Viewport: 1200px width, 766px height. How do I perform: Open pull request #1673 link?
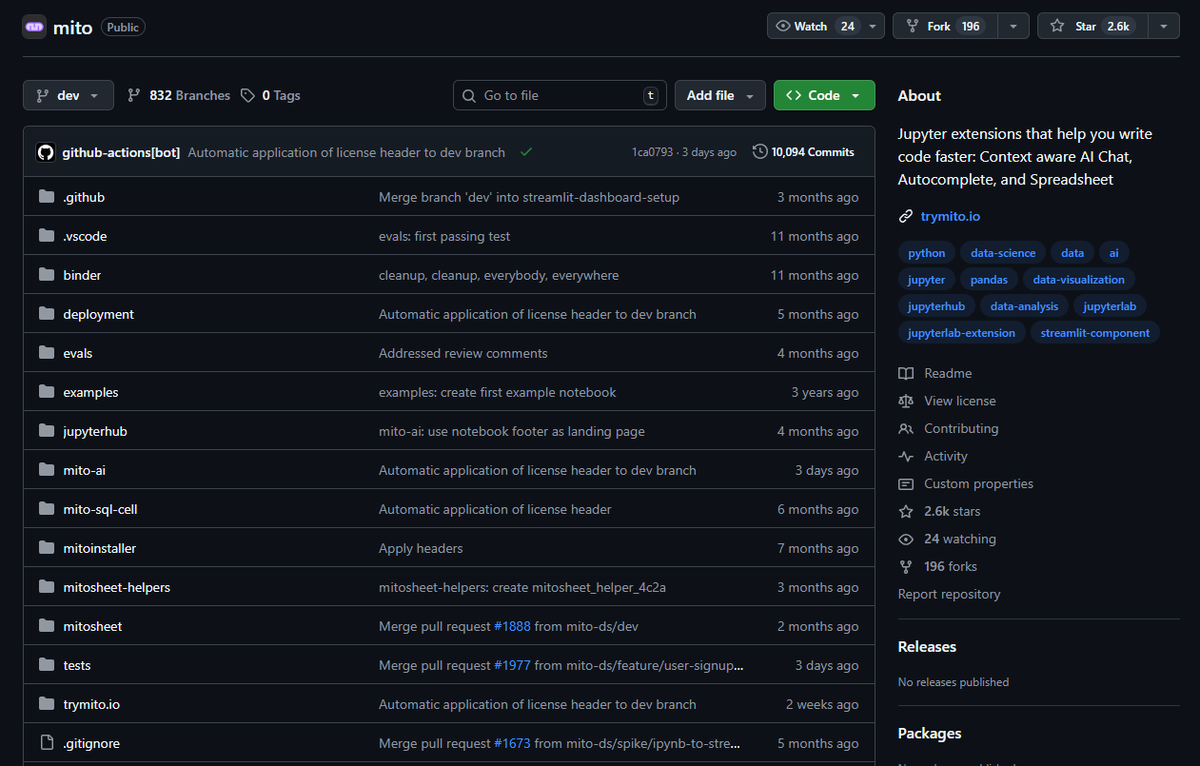512,743
